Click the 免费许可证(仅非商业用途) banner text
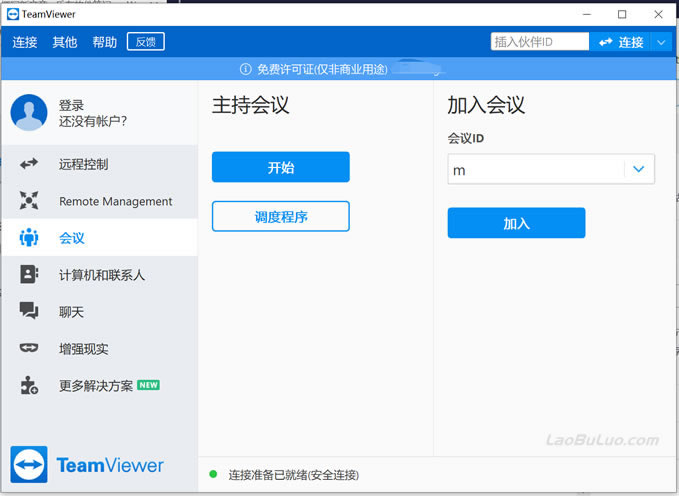The image size is (679, 496). tap(322, 69)
